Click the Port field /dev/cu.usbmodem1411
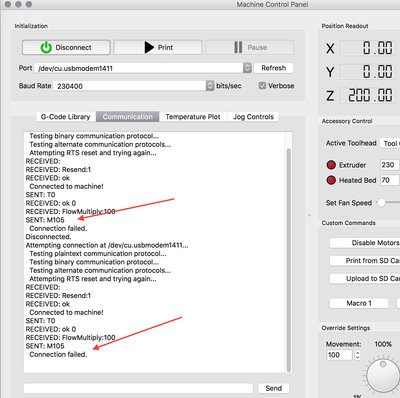This screenshot has width=400, height=398. coord(139,68)
